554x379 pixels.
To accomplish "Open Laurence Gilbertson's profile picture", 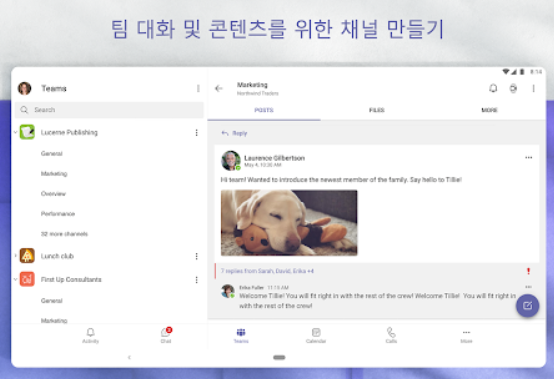I will [x=231, y=161].
